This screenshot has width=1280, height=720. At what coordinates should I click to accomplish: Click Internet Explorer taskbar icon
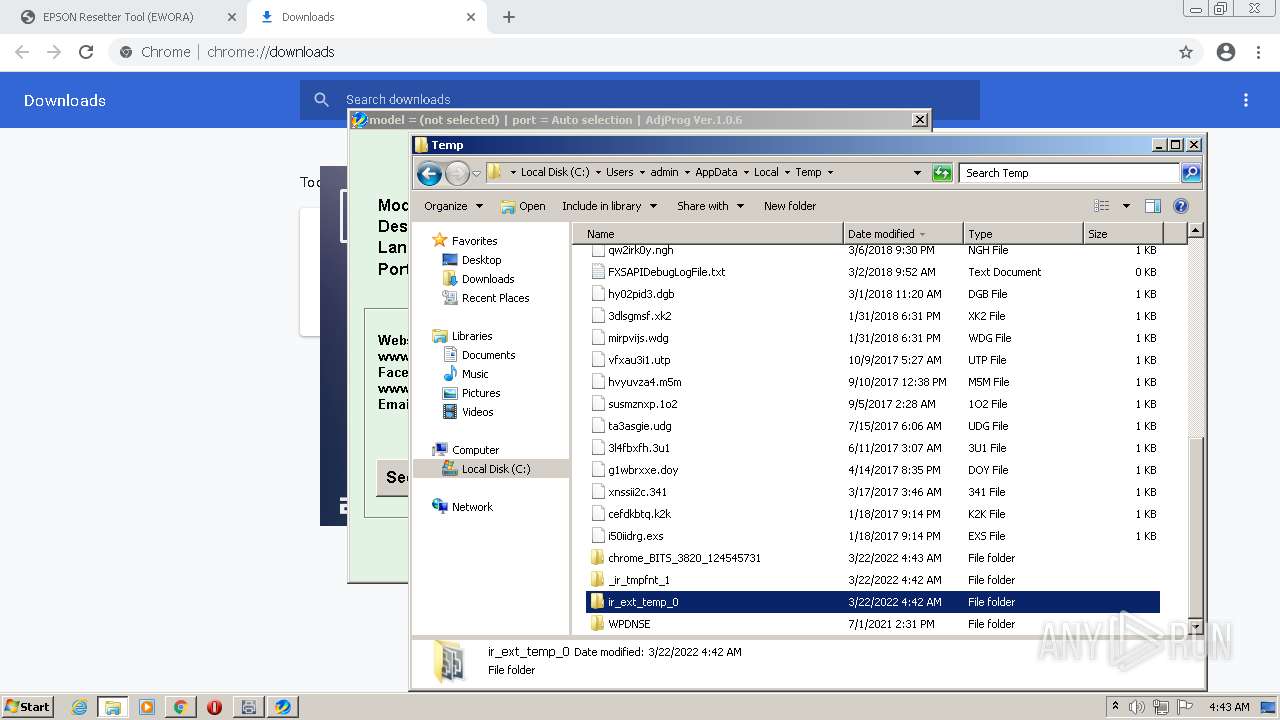[79, 707]
